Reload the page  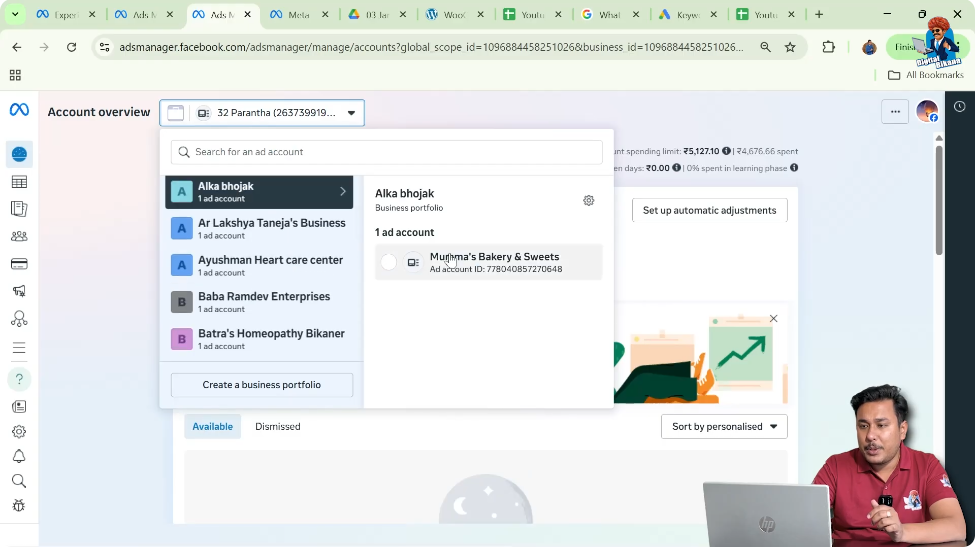click(72, 47)
